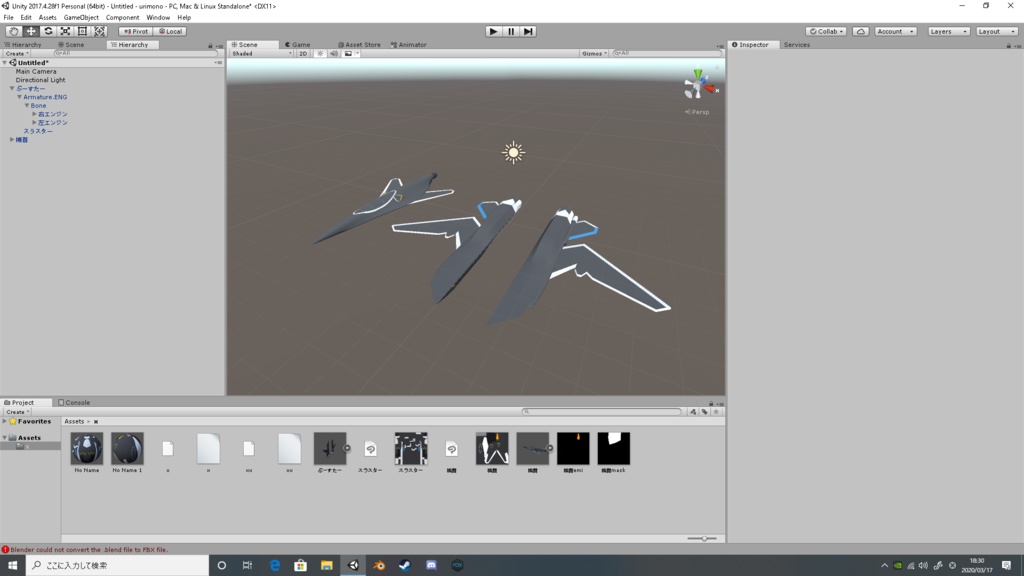Adjust the asset thumbnail size slider
Viewport: 1024px width, 576px height.
(702, 539)
